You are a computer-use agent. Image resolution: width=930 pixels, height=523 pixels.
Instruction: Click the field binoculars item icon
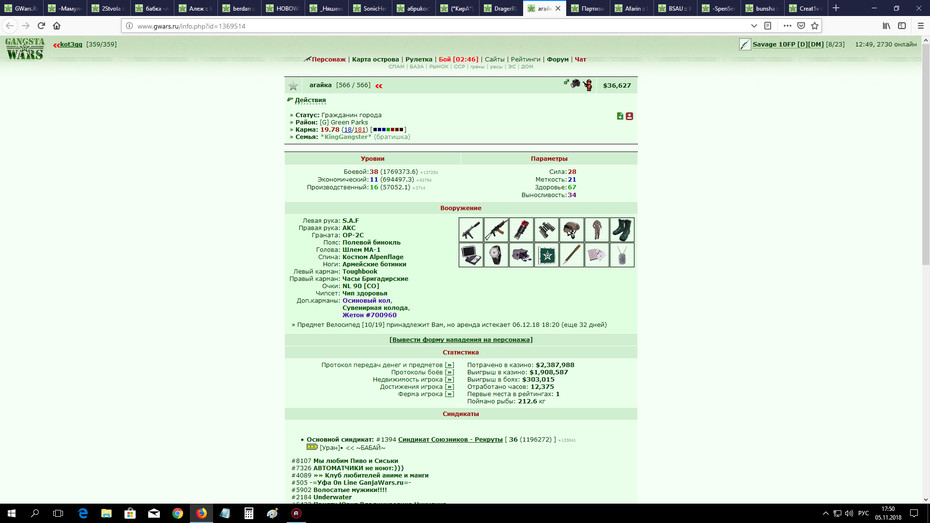(x=546, y=230)
